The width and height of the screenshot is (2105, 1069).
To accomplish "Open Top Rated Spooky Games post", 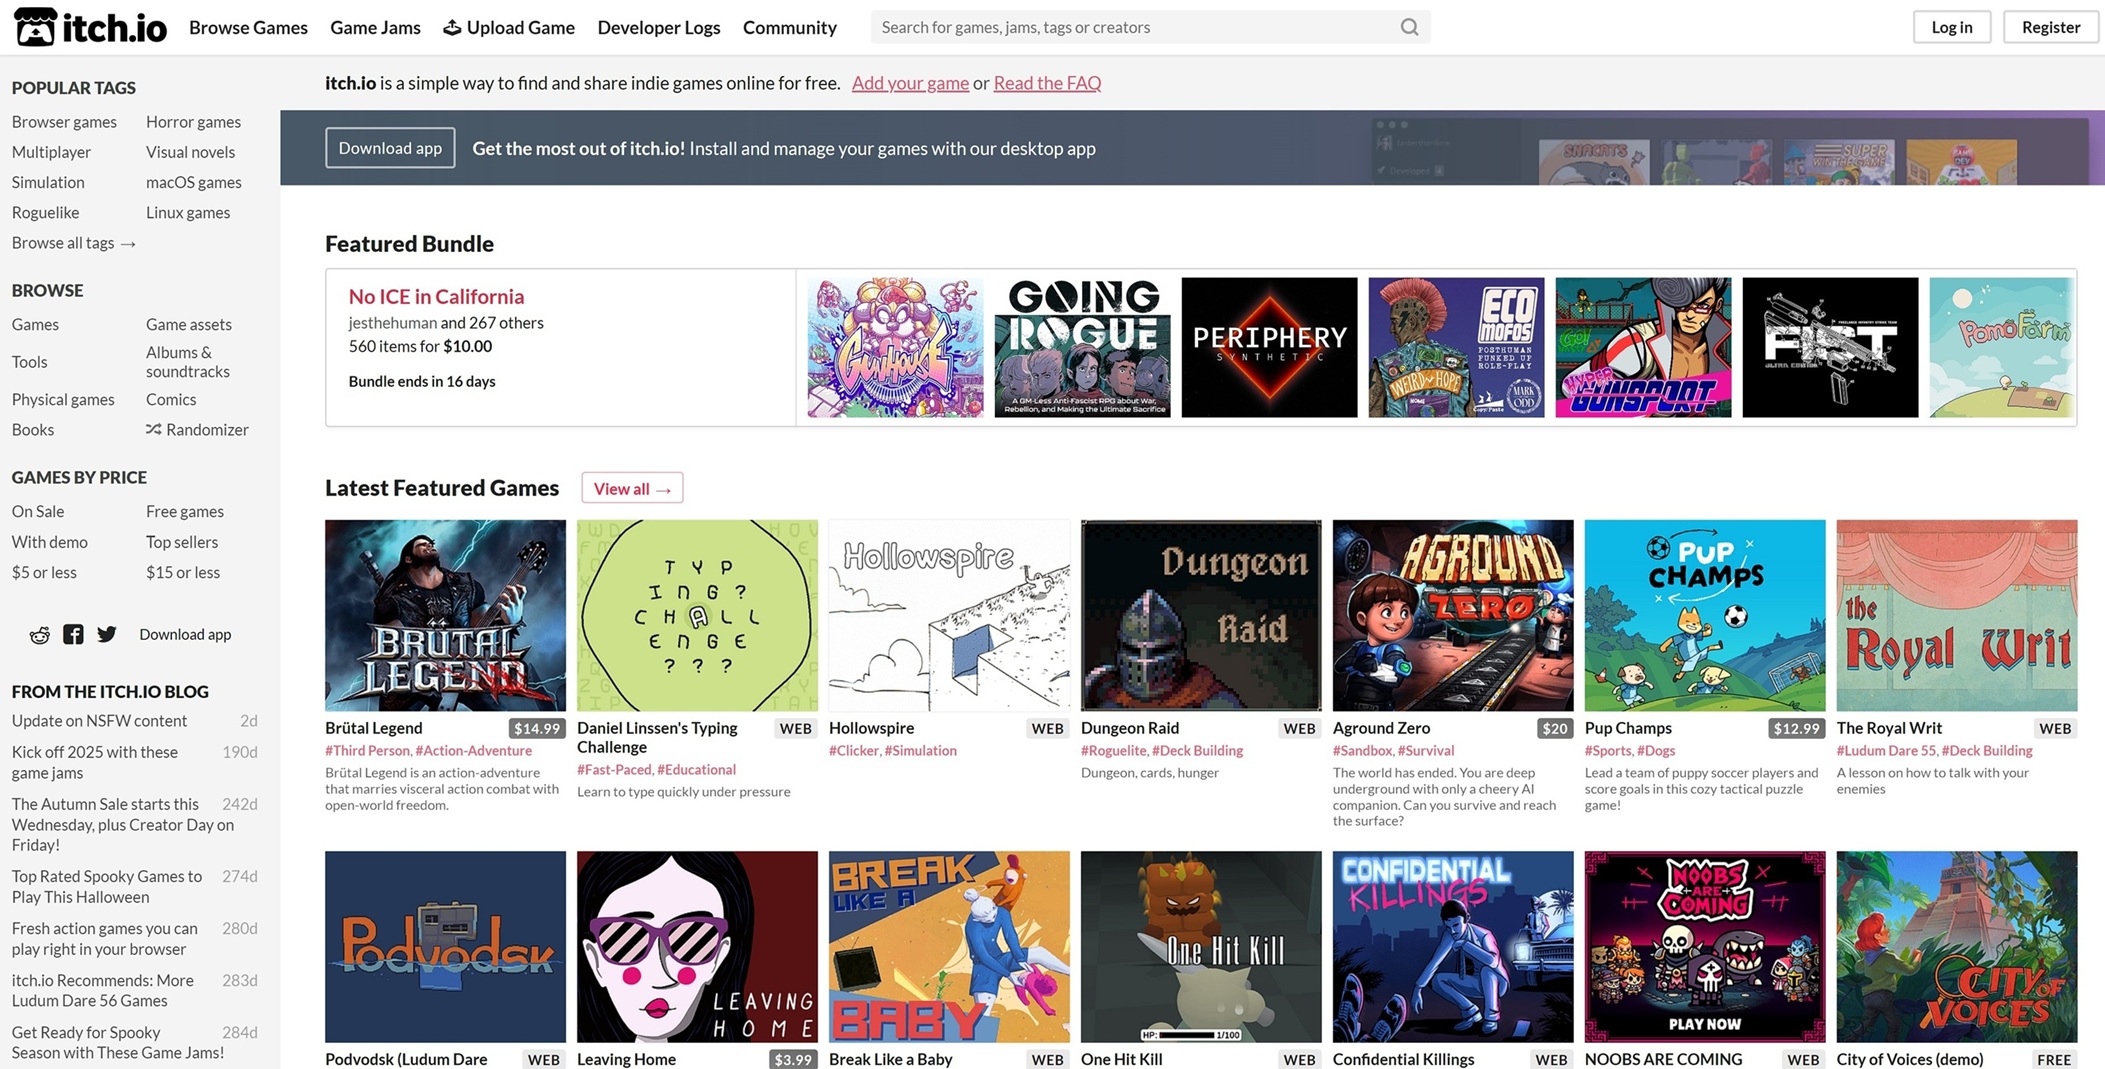I will [x=107, y=886].
